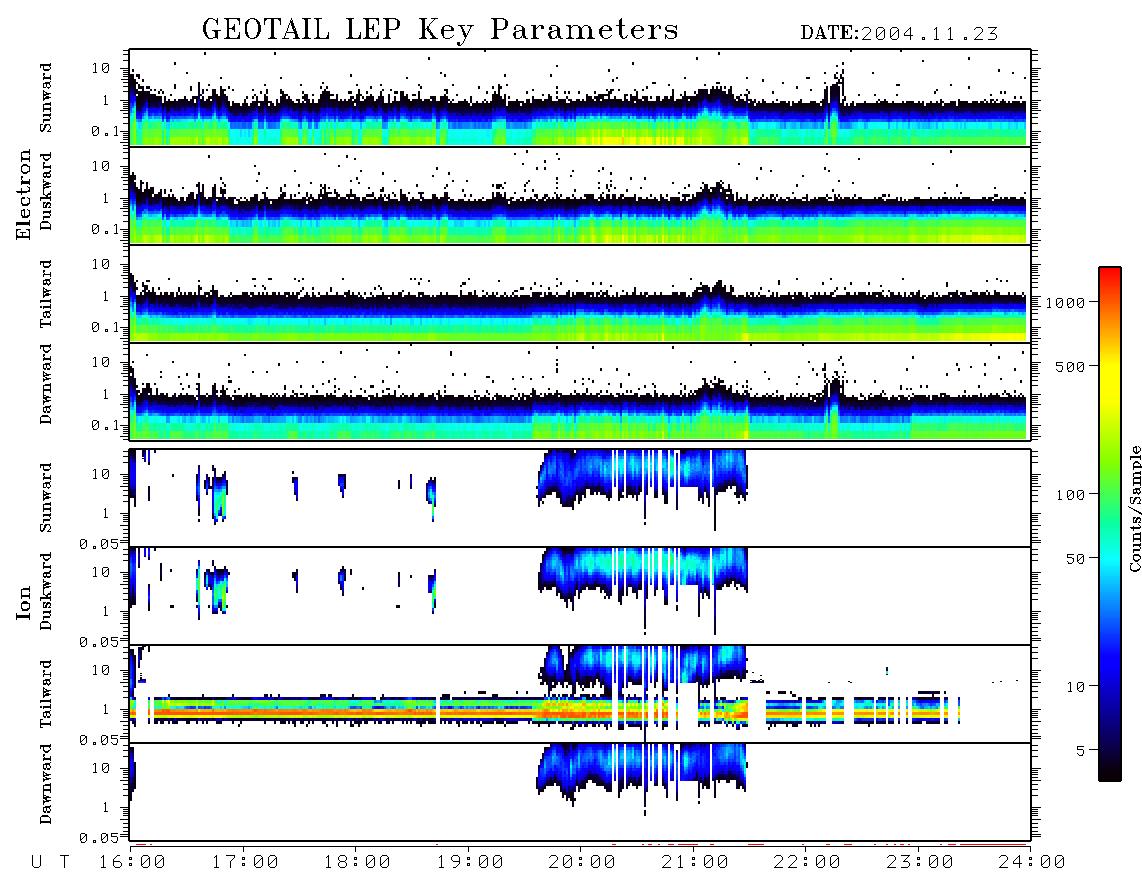Click the vertical "Ion" group label
This screenshot has height=880, width=1142.
coord(24,603)
